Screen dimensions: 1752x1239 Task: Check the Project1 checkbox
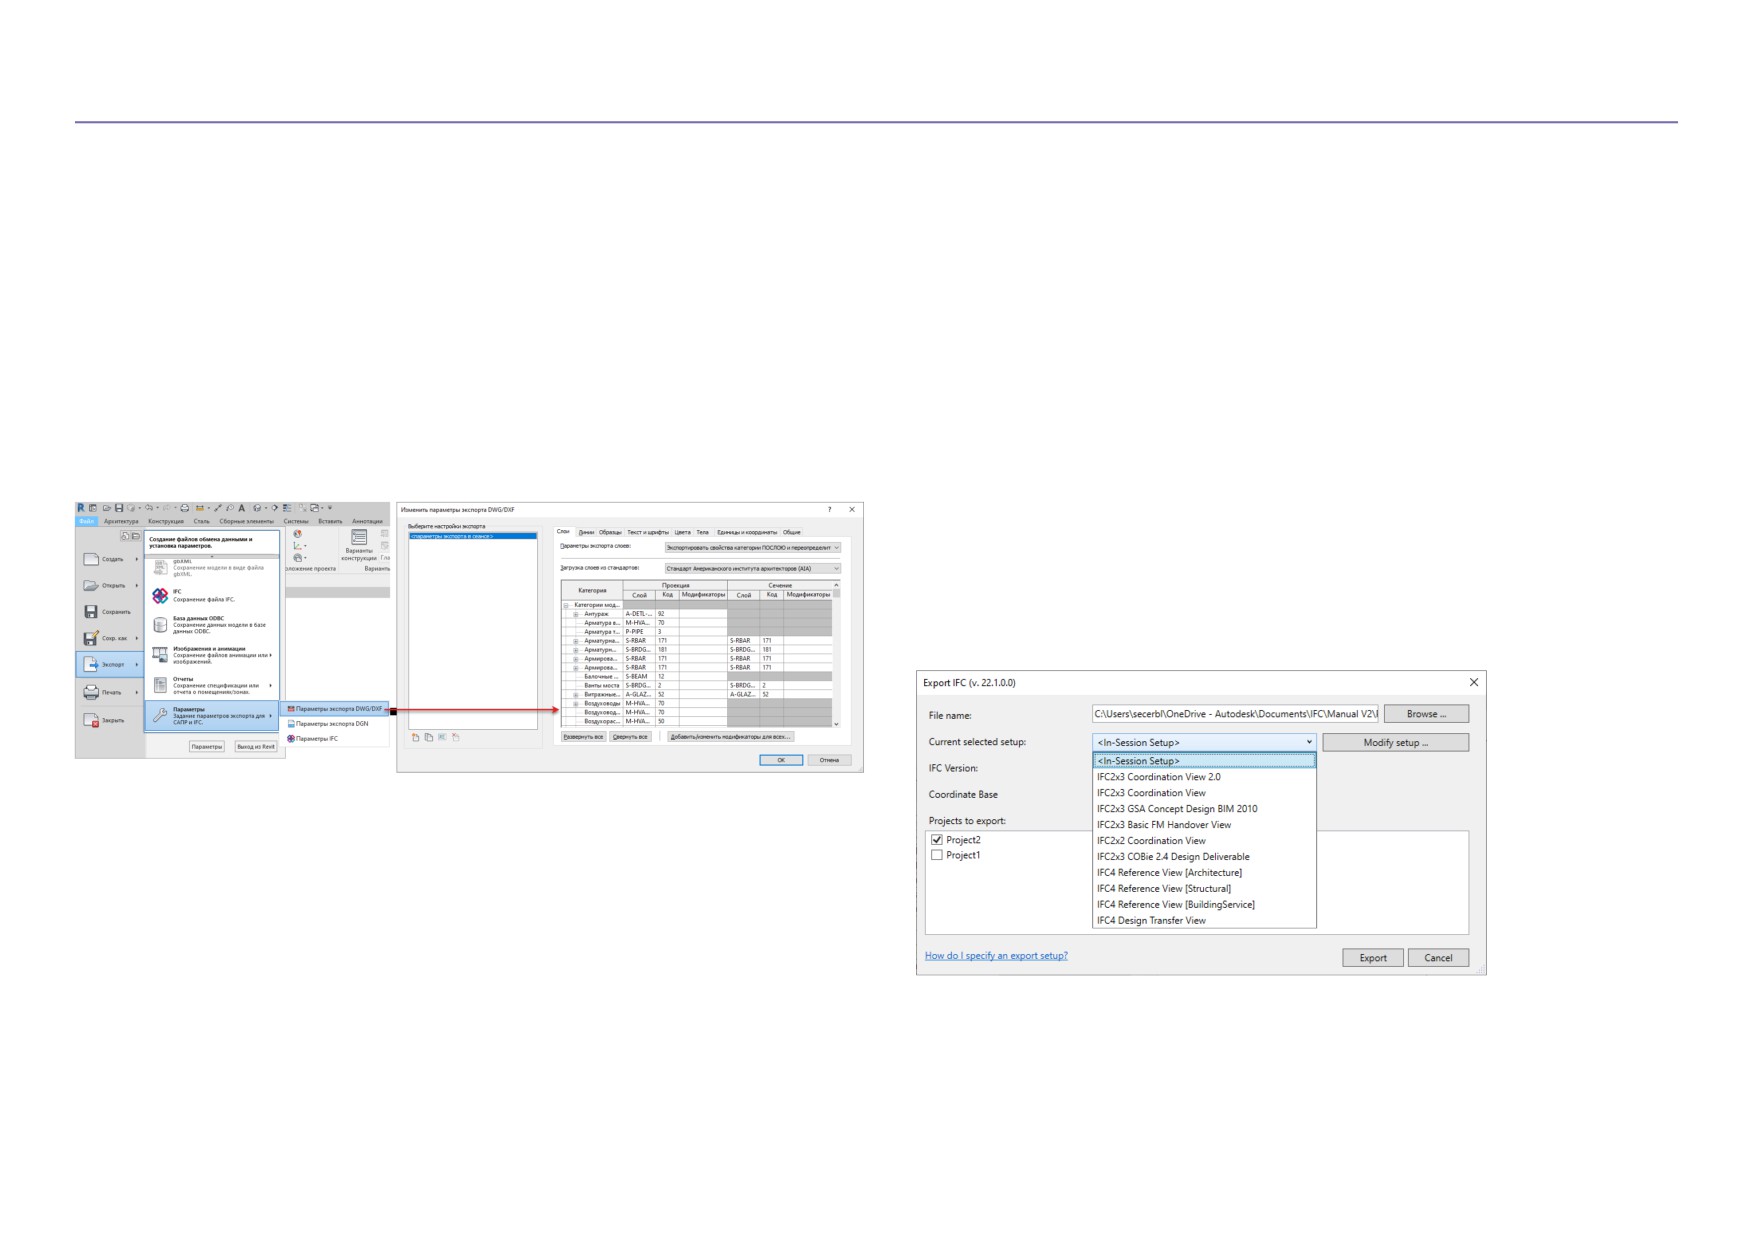coord(937,855)
